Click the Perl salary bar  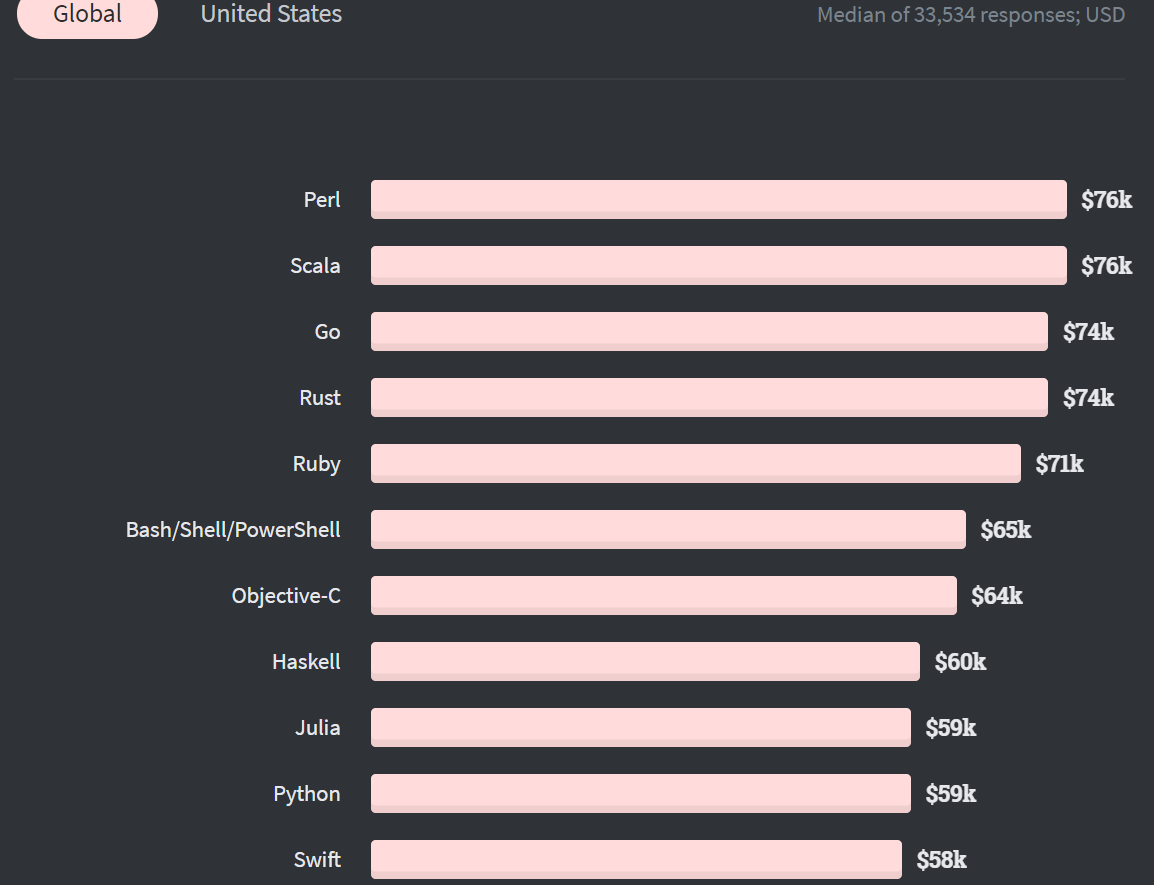(718, 199)
